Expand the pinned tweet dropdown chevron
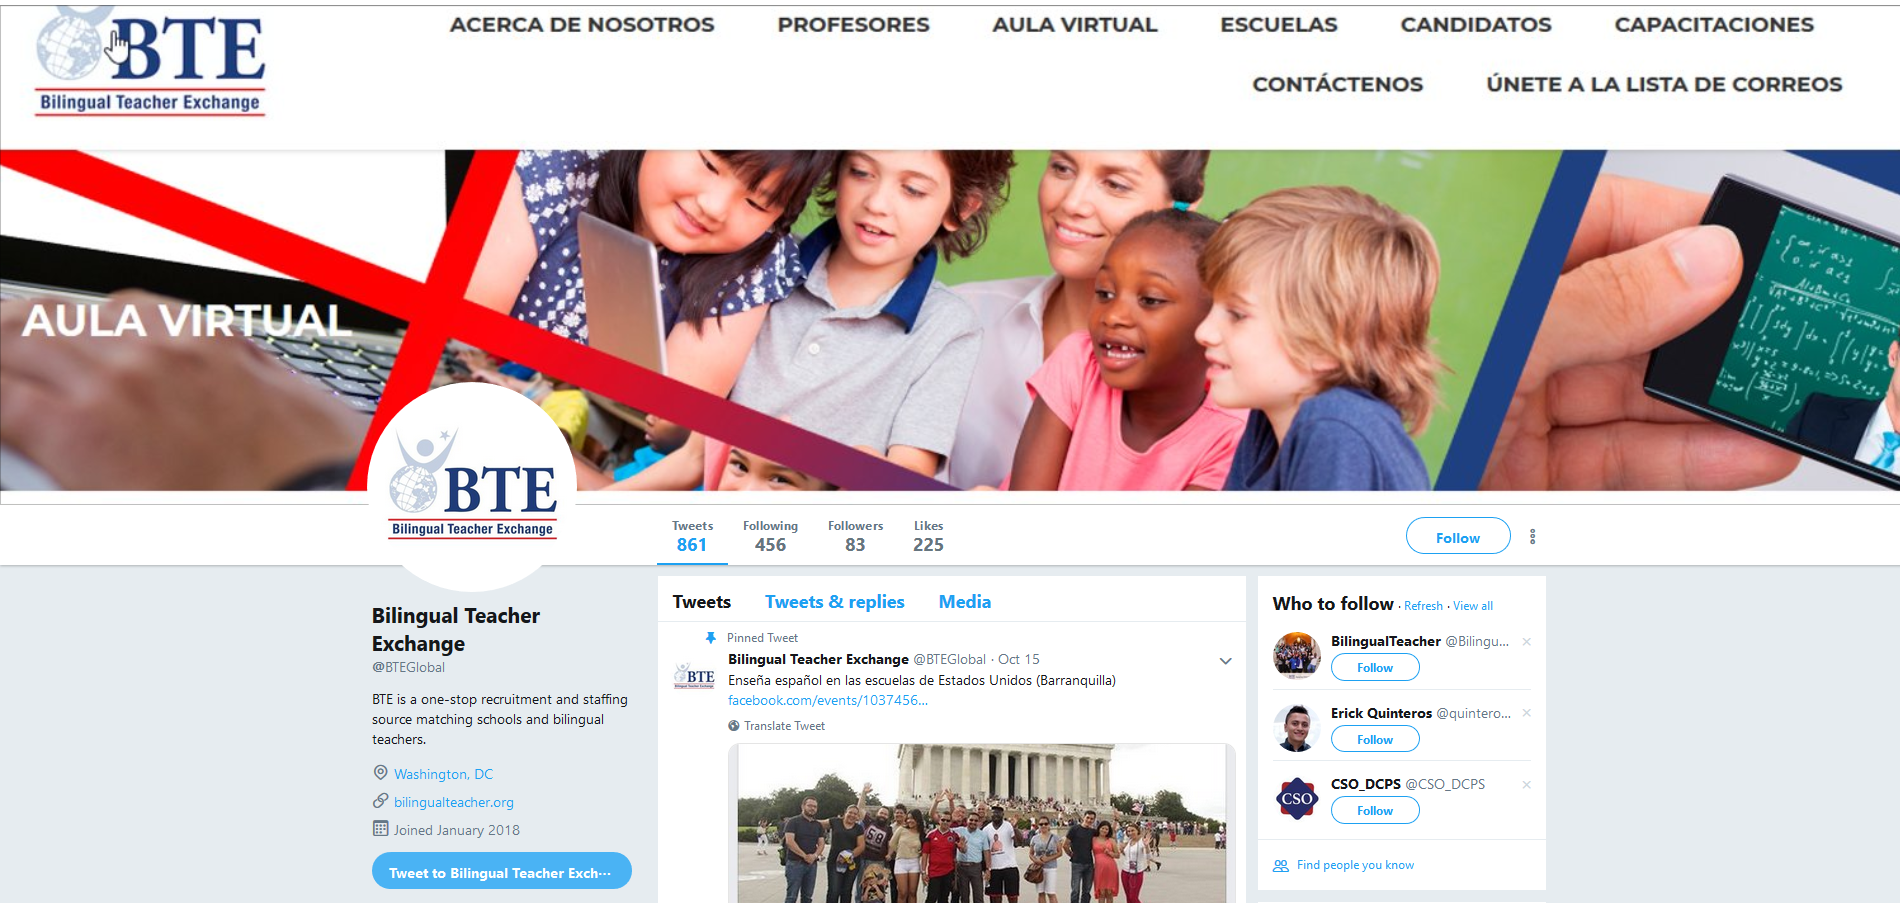Viewport: 1900px width, 903px height. coord(1225,661)
